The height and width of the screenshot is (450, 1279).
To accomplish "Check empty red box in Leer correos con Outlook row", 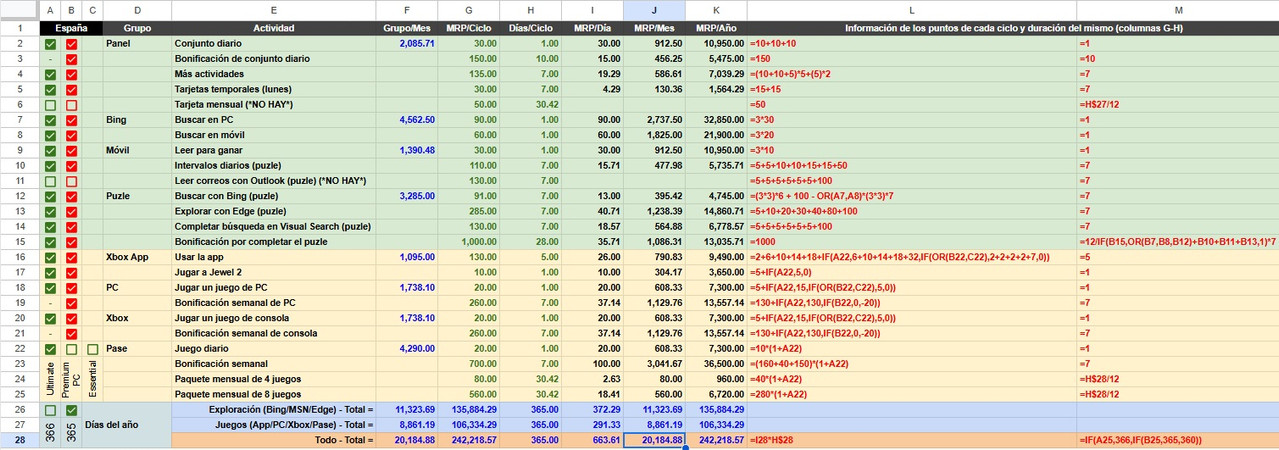I will pyautogui.click(x=71, y=180).
